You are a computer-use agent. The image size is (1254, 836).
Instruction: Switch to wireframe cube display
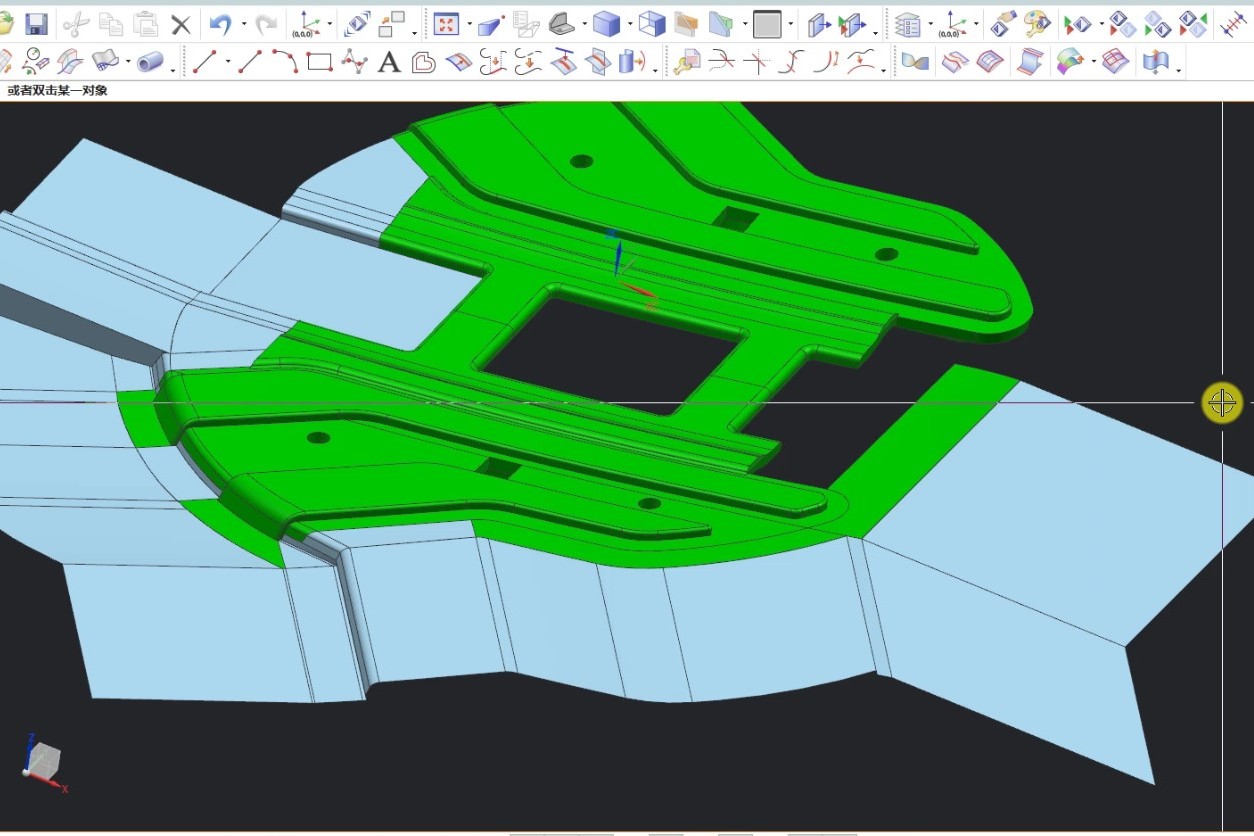pyautogui.click(x=651, y=24)
